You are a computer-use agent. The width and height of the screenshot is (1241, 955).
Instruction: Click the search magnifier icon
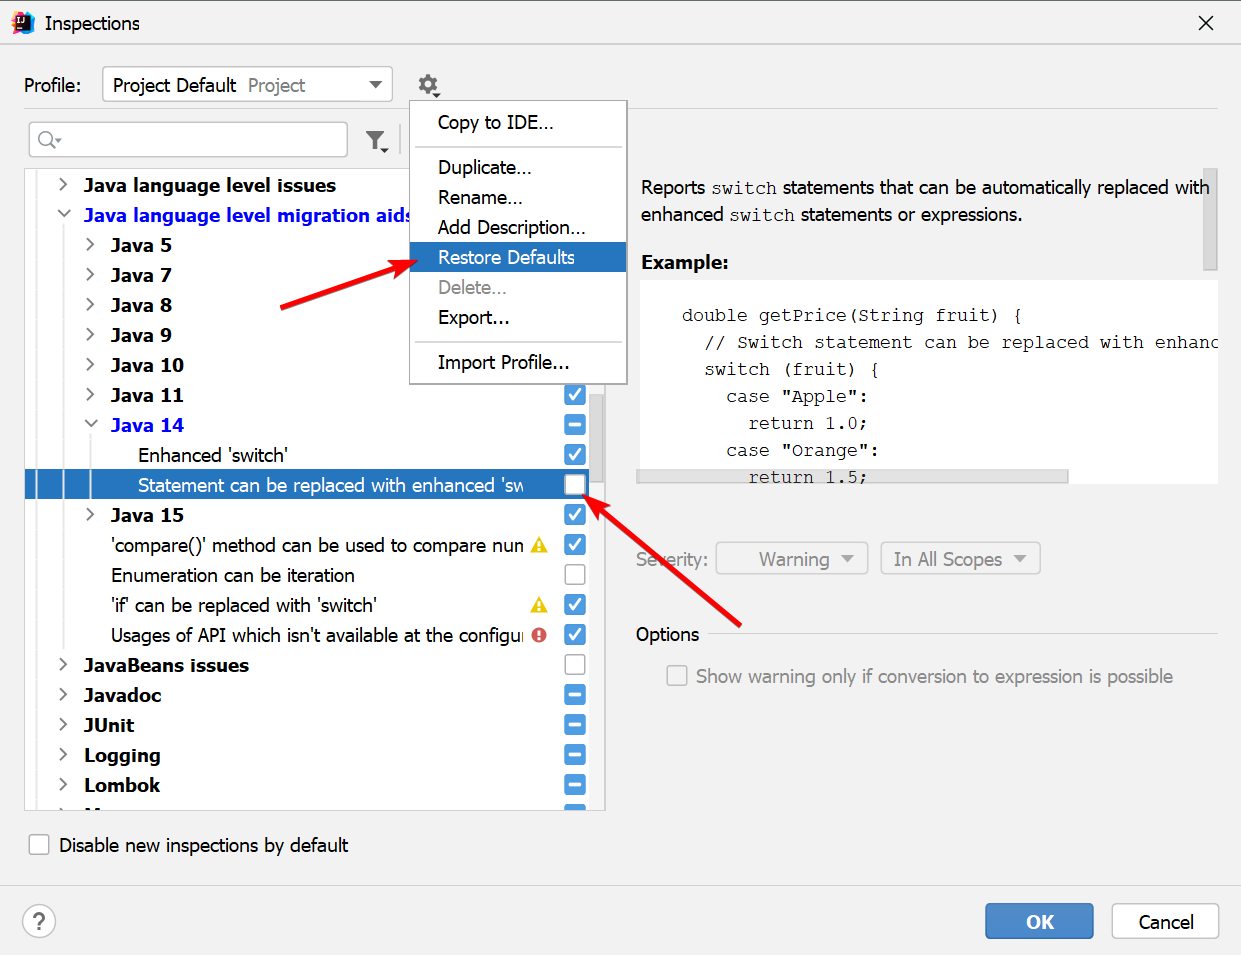[x=49, y=140]
